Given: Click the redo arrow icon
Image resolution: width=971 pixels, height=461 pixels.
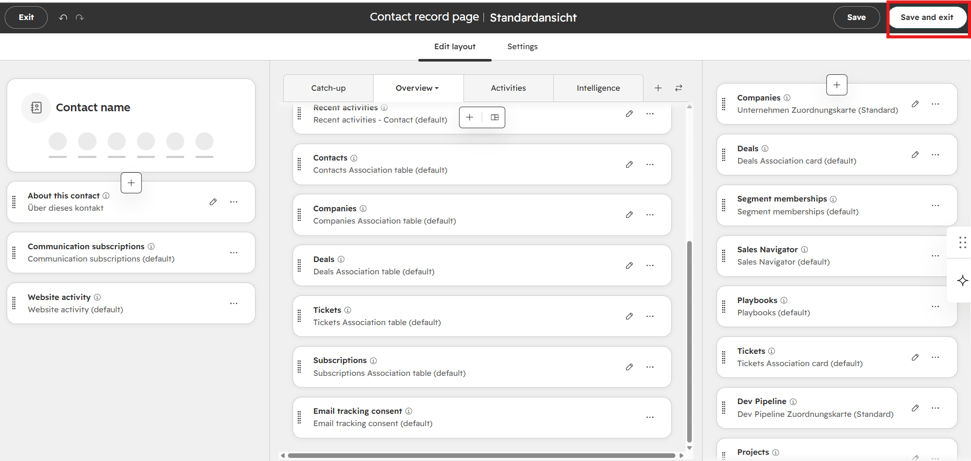Looking at the screenshot, I should 79,17.
